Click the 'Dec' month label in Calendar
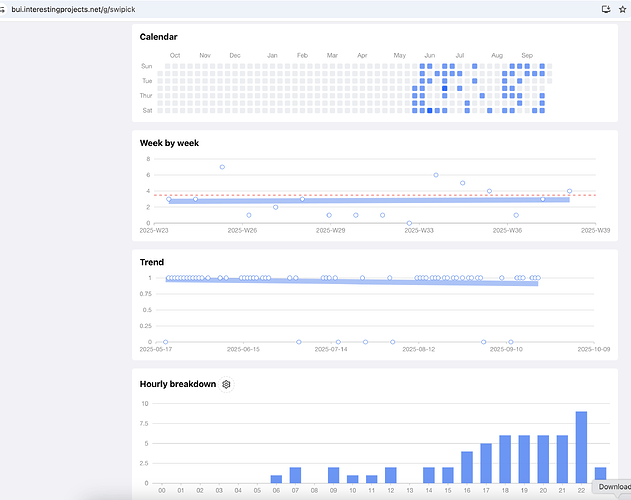The width and height of the screenshot is (631, 500). 235,56
